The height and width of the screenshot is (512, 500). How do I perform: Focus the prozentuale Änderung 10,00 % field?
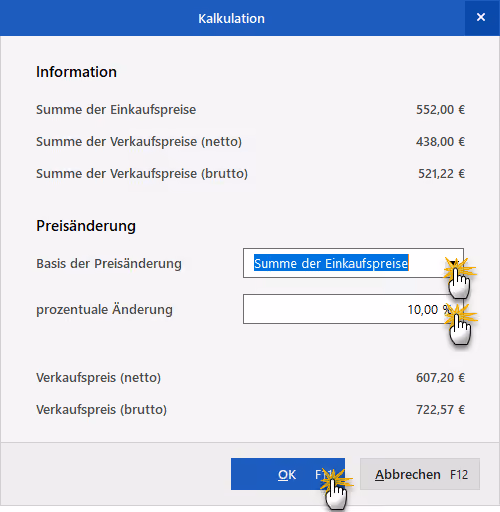[353, 309]
